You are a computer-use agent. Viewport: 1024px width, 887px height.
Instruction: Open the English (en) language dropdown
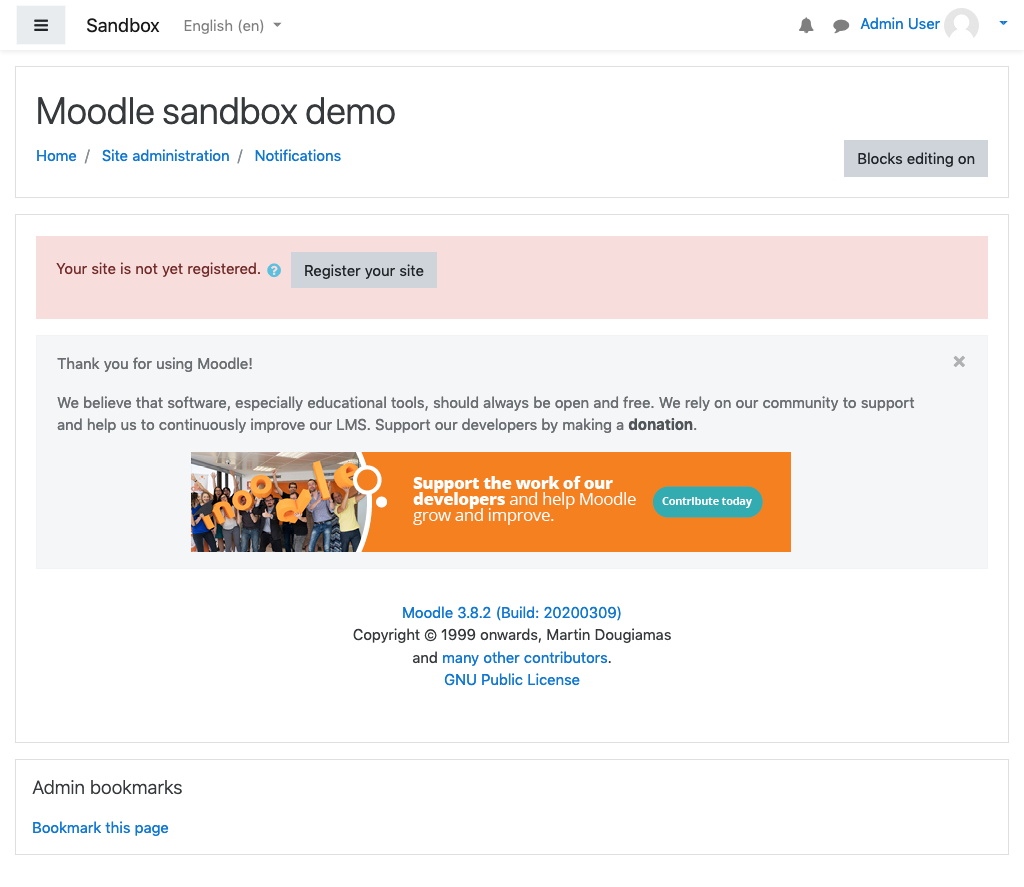coord(232,25)
